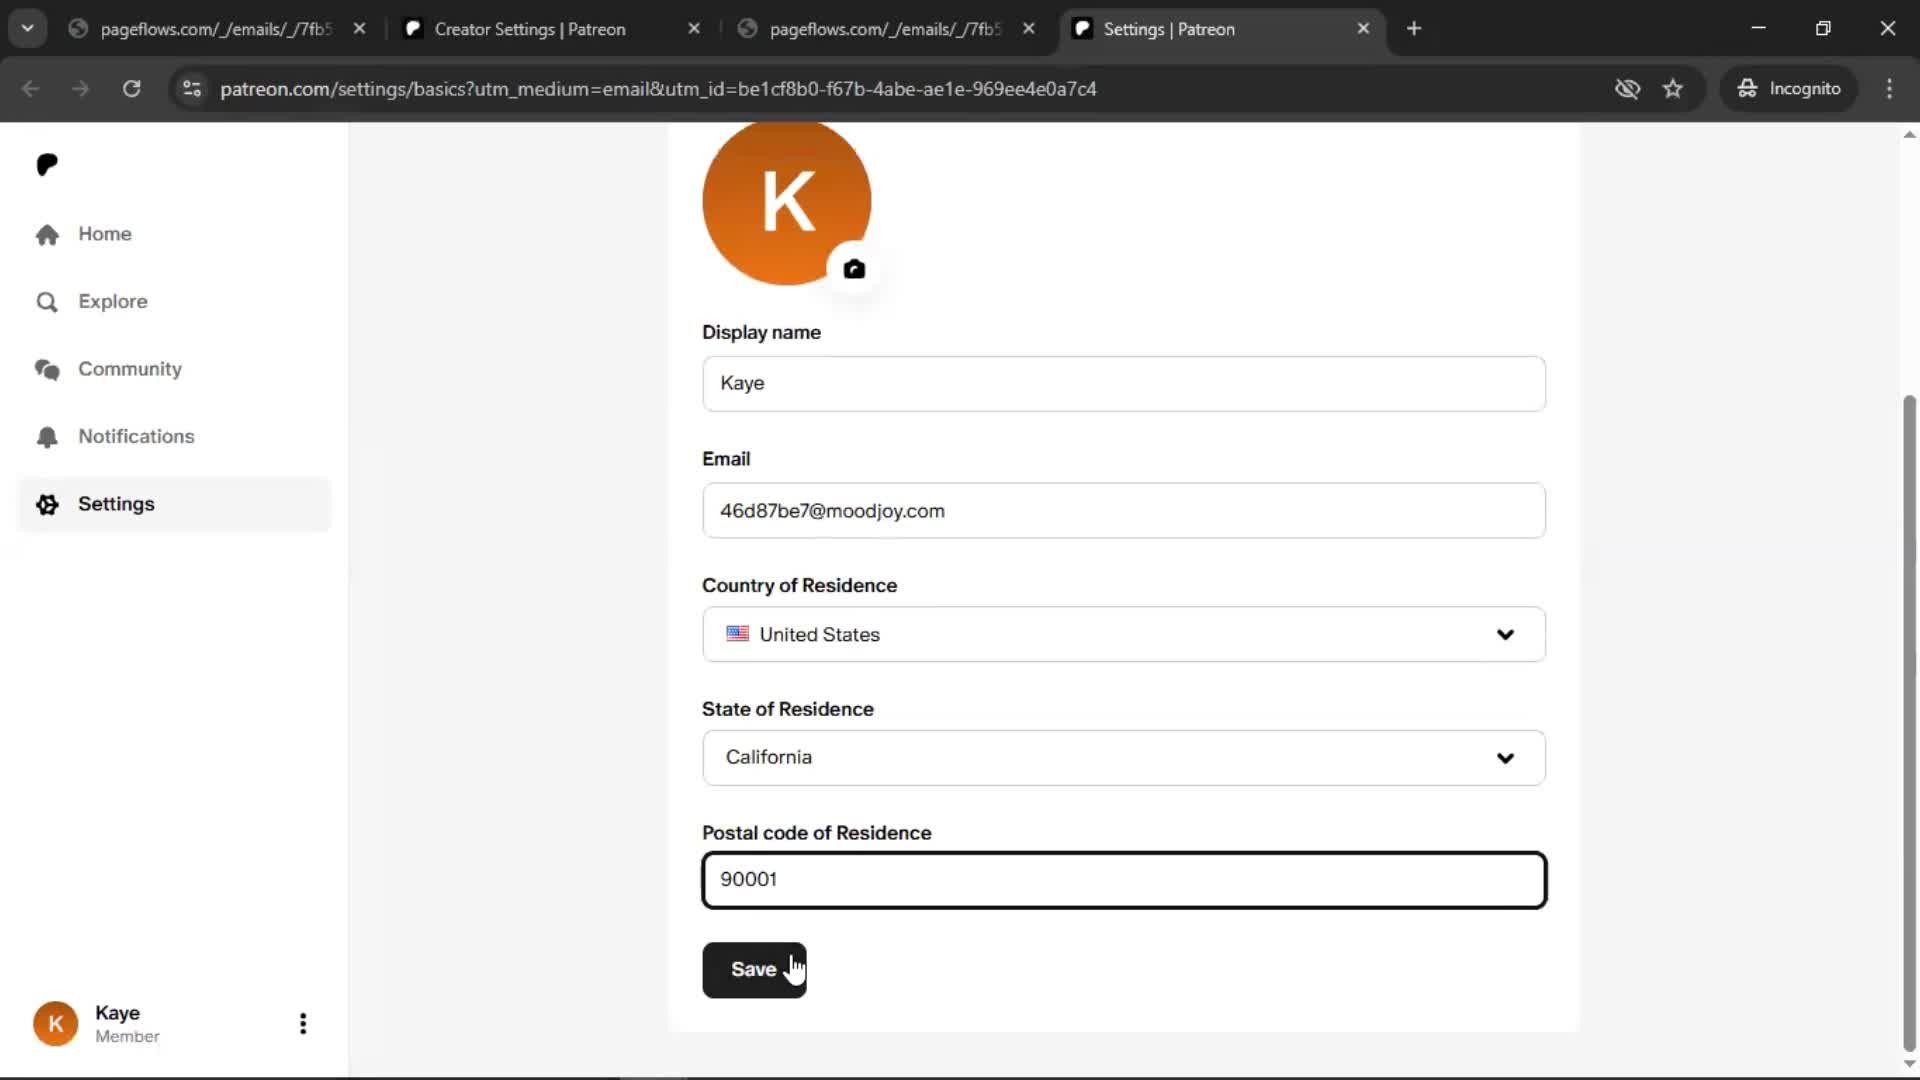
Task: Click the orange K profile picture
Action: coord(786,200)
